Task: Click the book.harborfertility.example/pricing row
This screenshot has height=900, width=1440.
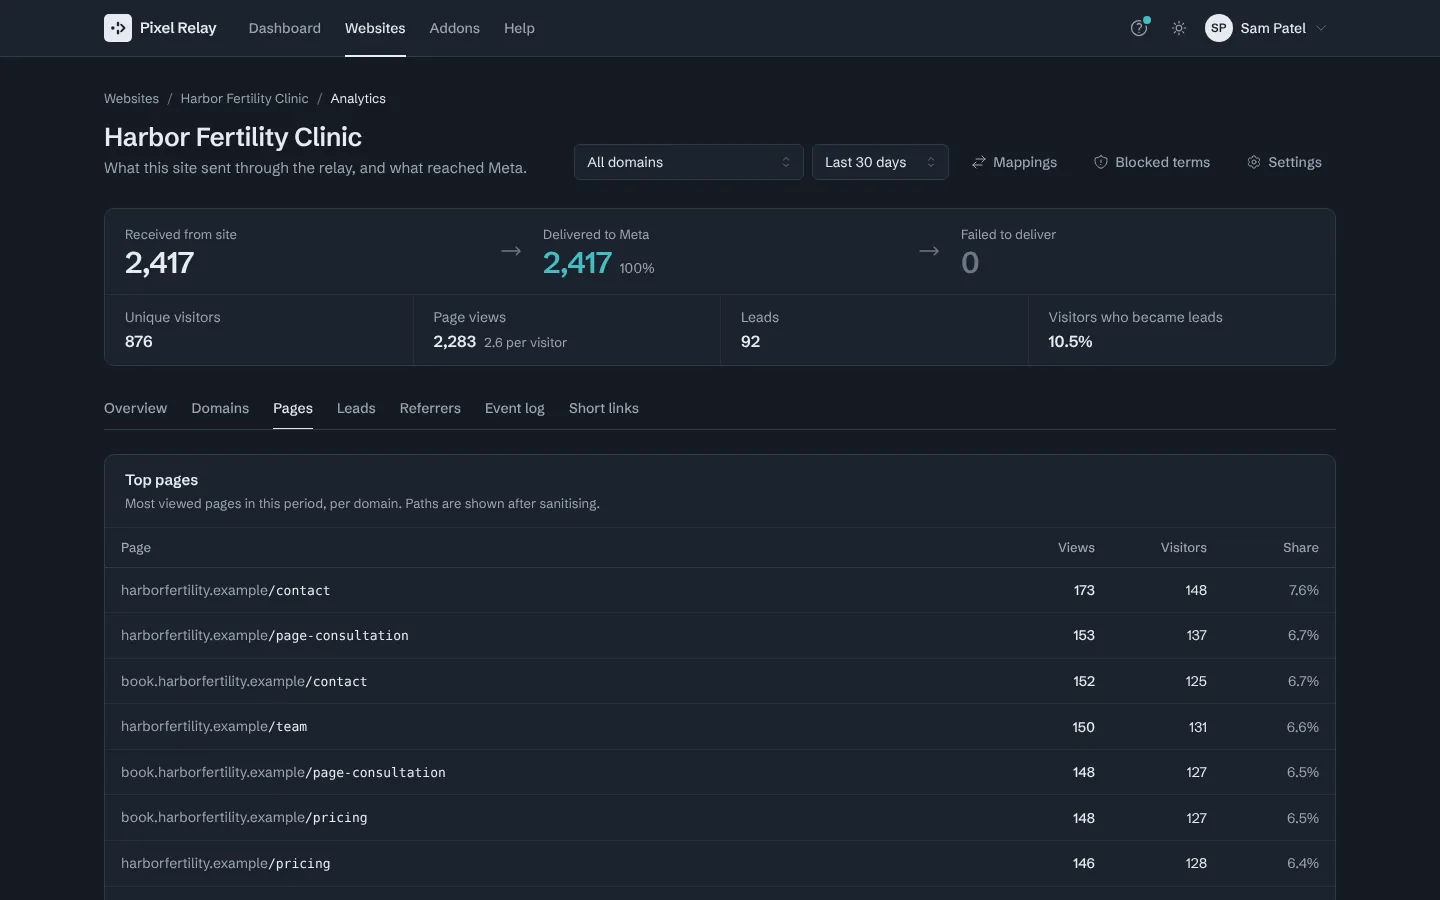Action: 720,818
